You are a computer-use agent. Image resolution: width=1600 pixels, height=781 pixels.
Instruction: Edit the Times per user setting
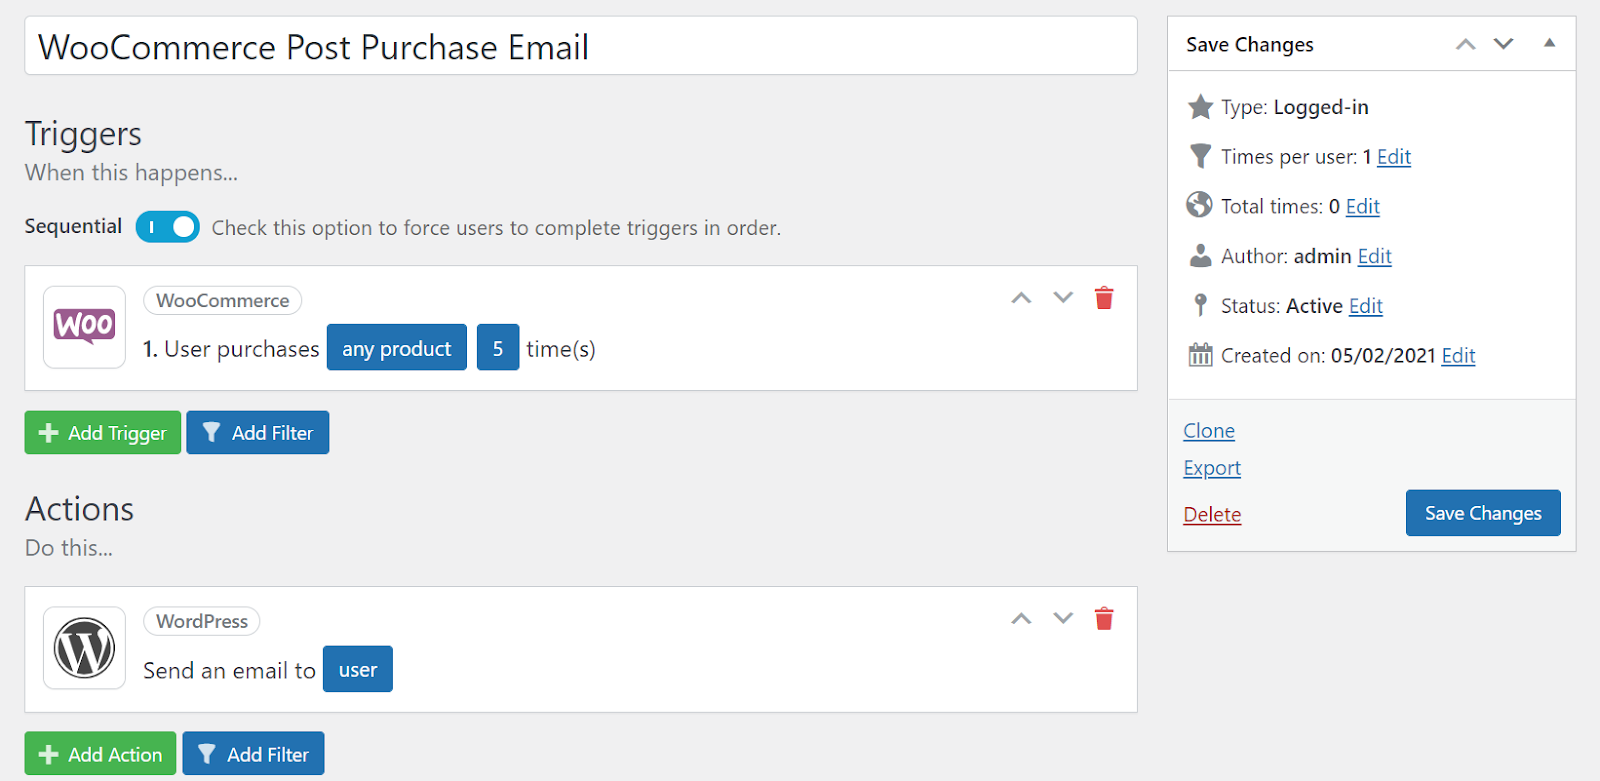1394,157
